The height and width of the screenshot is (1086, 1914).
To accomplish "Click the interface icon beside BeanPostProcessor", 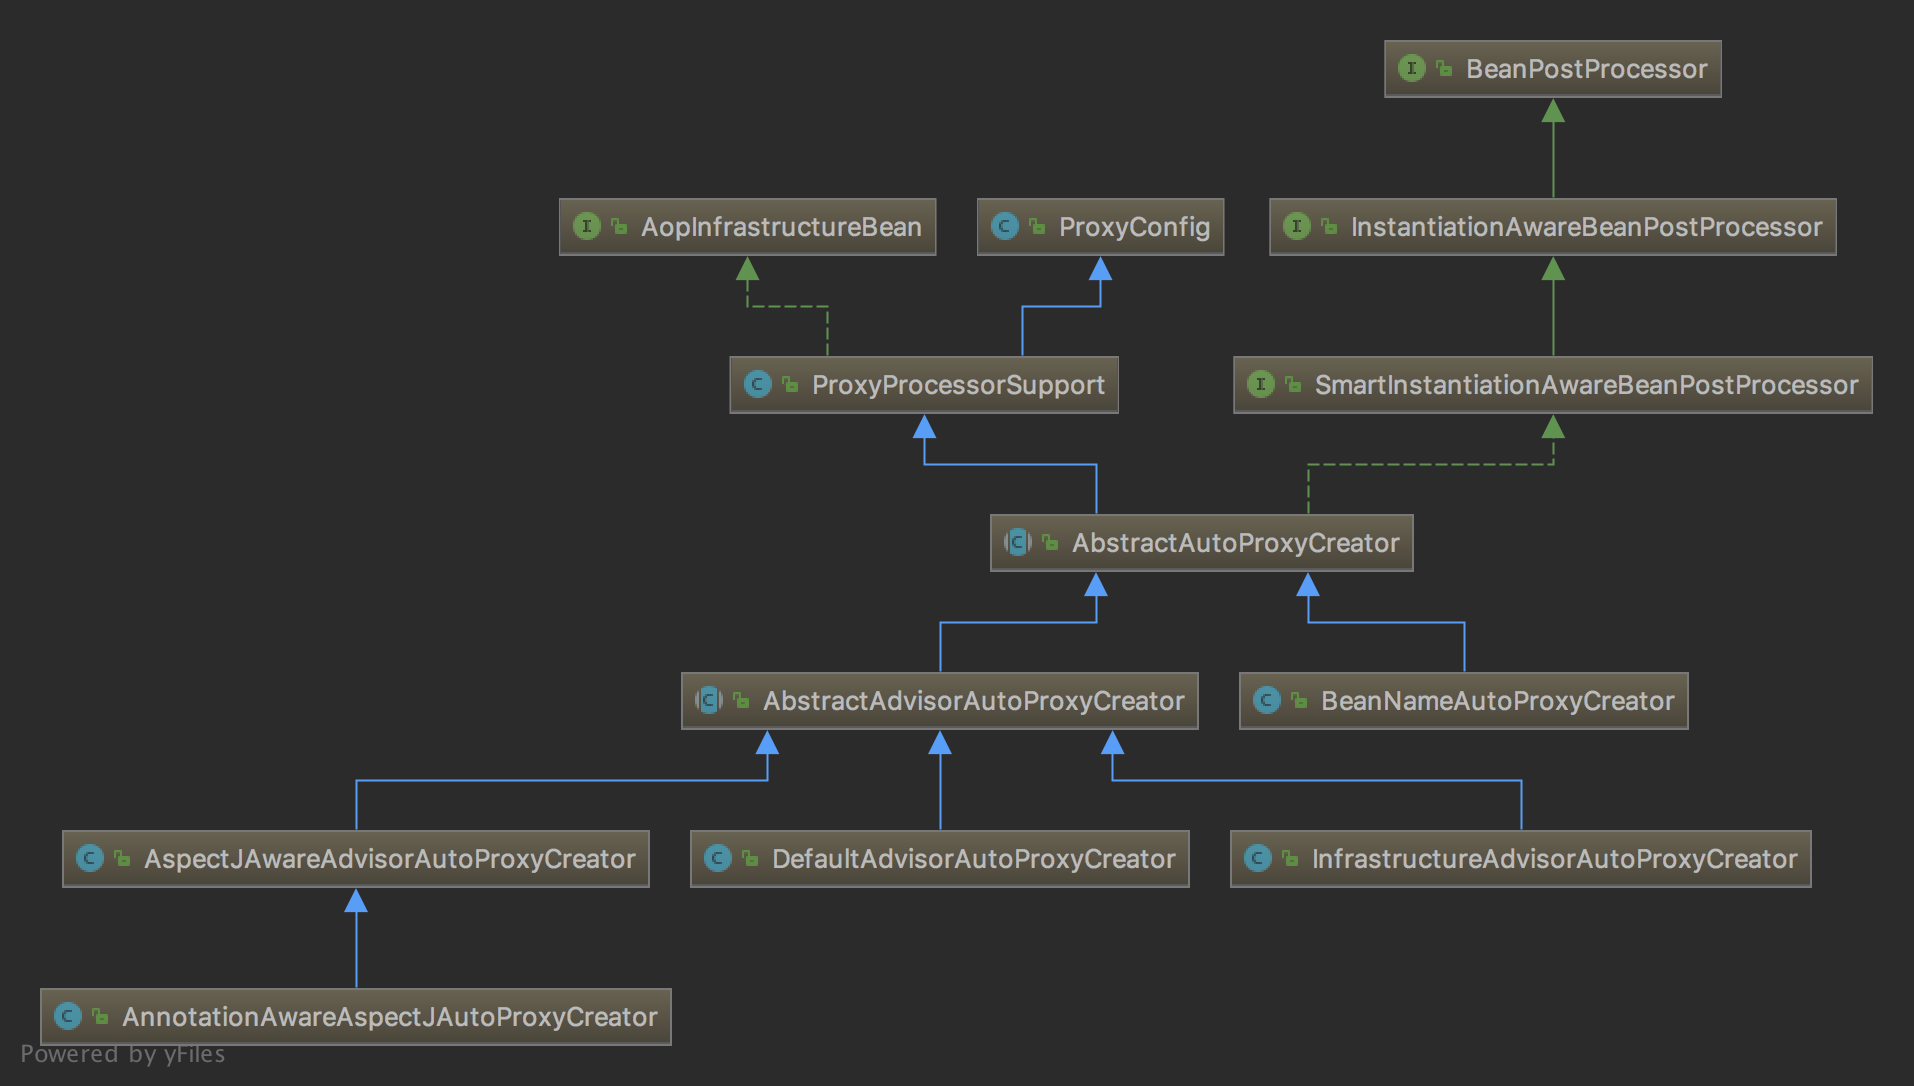I will click(x=1411, y=68).
